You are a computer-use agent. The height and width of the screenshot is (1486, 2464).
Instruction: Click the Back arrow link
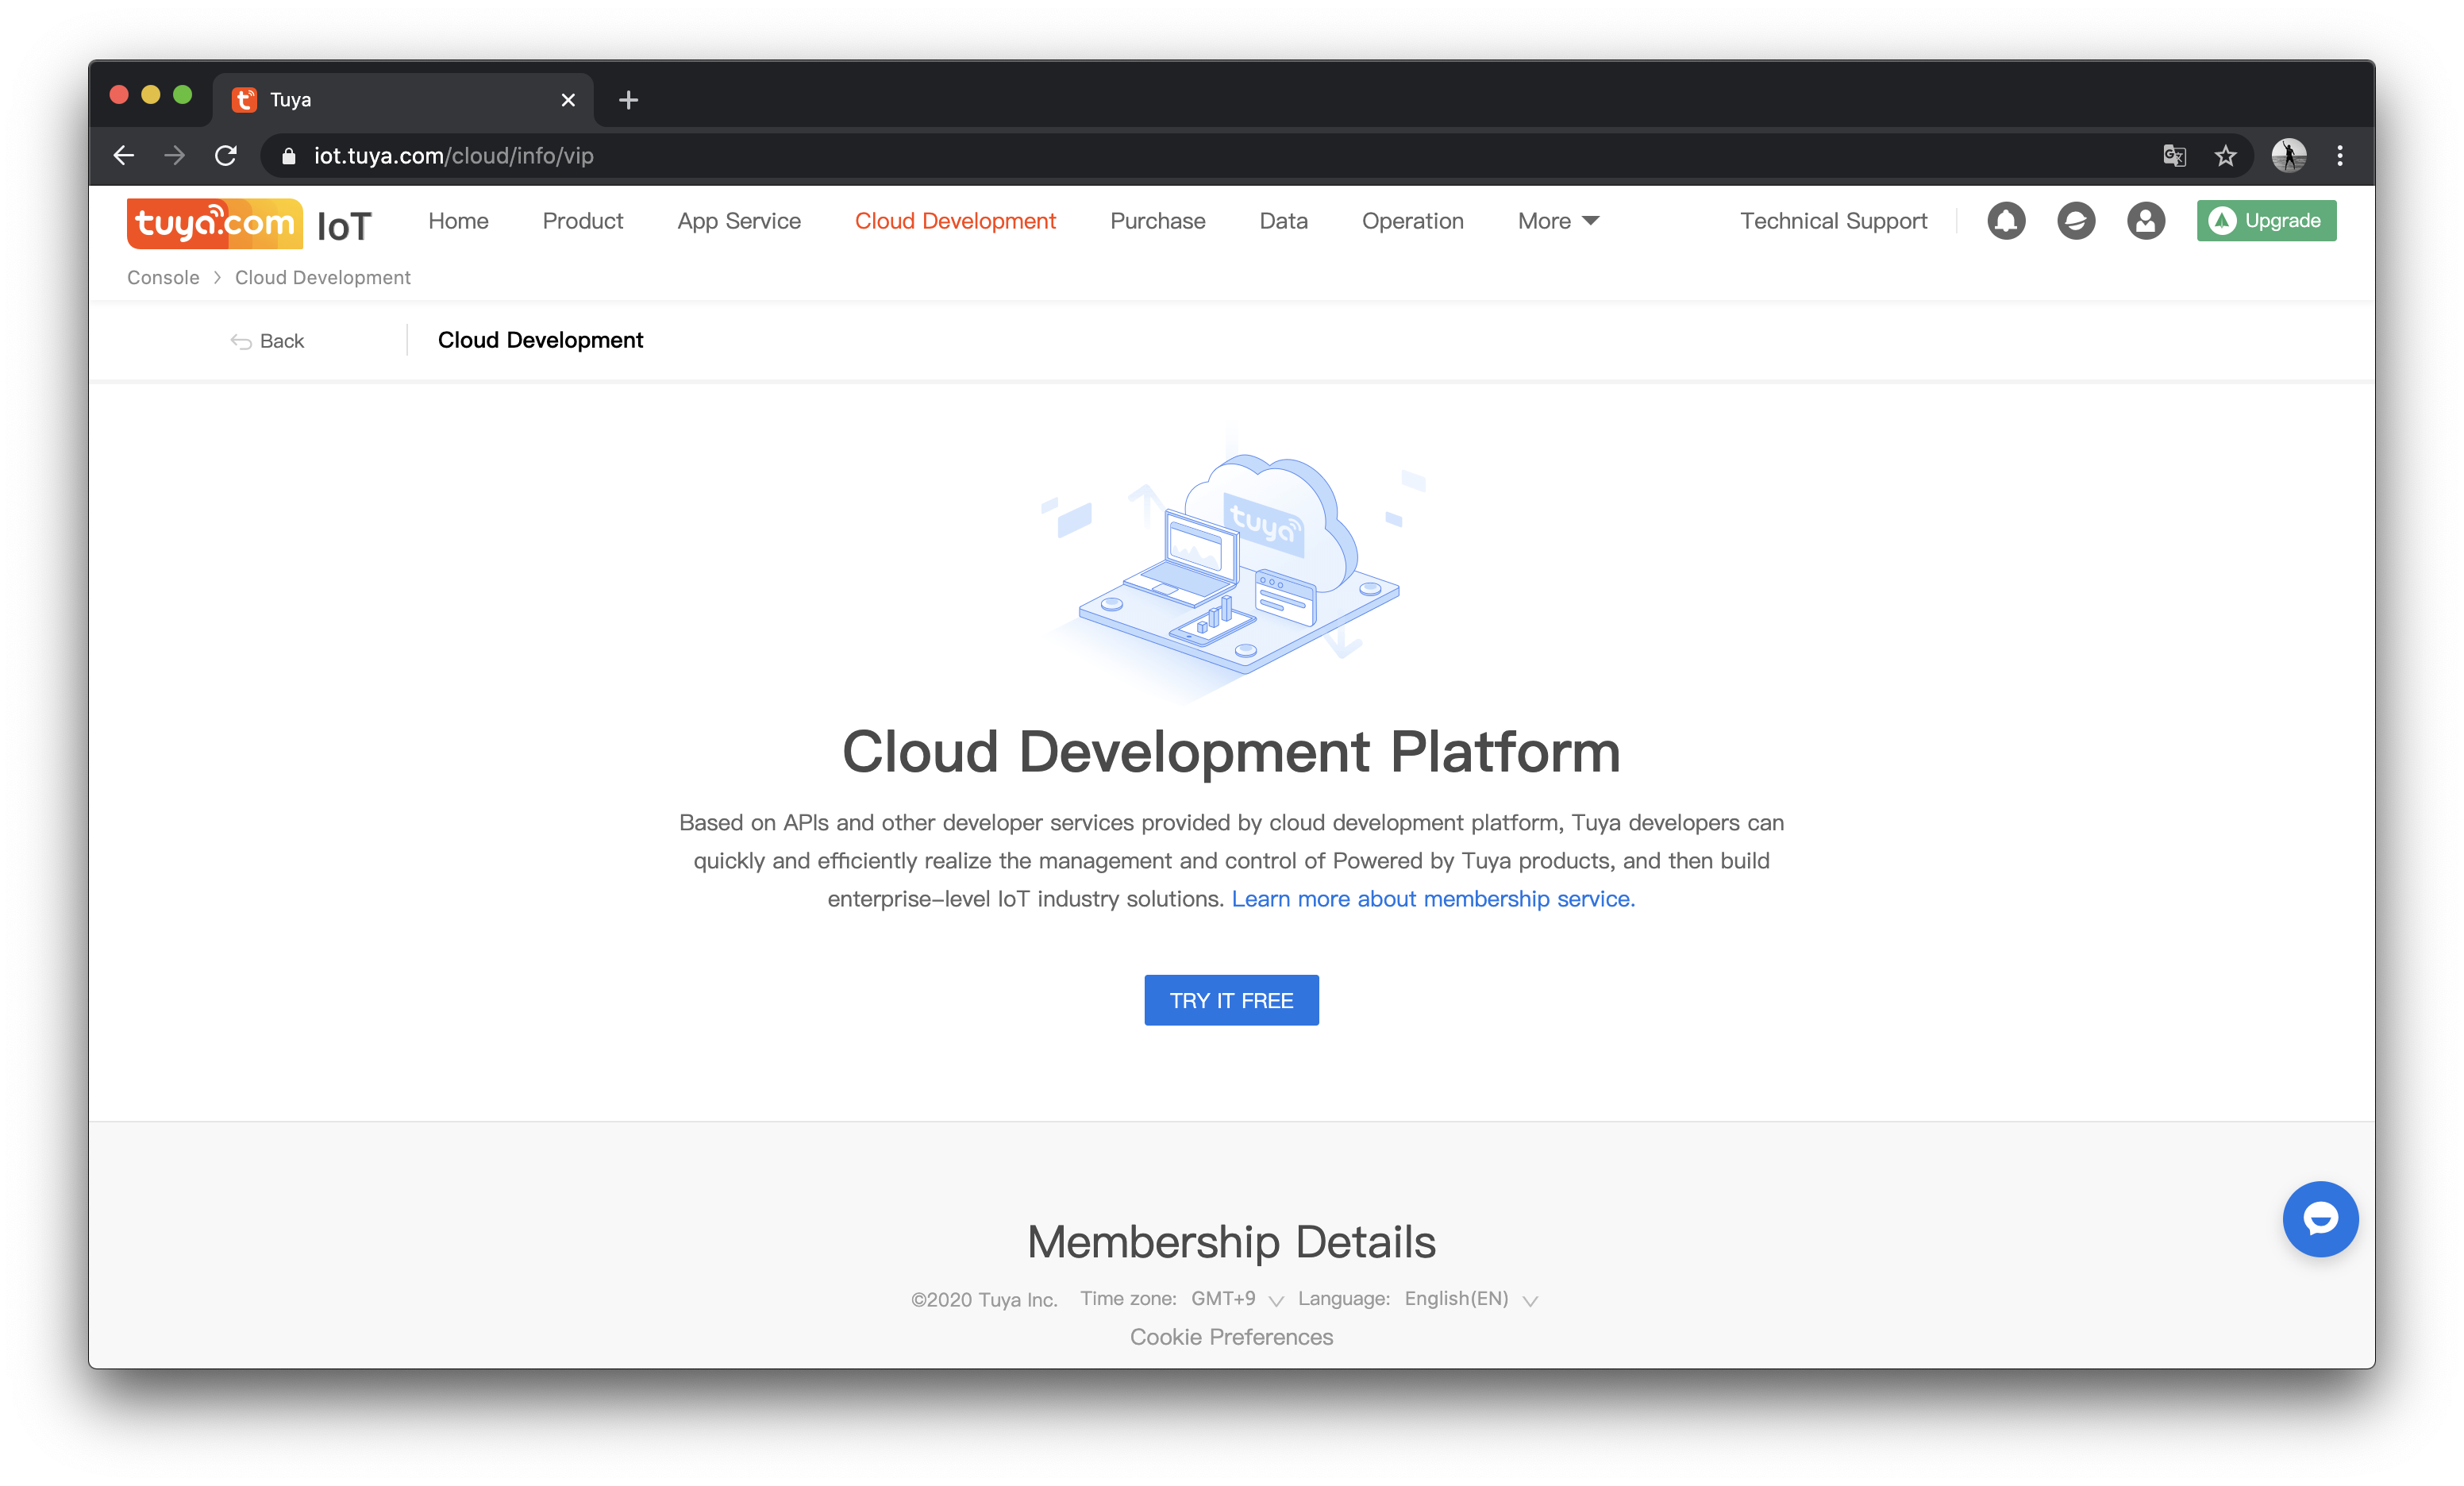267,341
